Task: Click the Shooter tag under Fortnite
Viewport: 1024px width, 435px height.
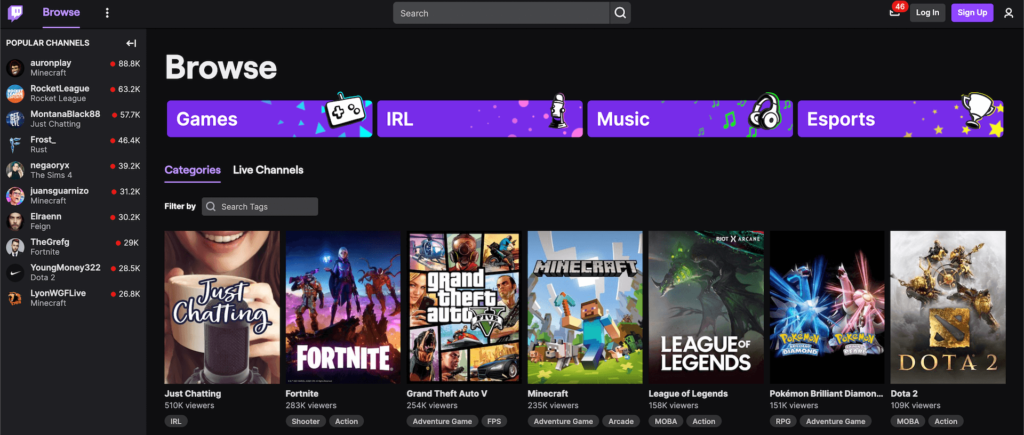Action: tap(306, 421)
